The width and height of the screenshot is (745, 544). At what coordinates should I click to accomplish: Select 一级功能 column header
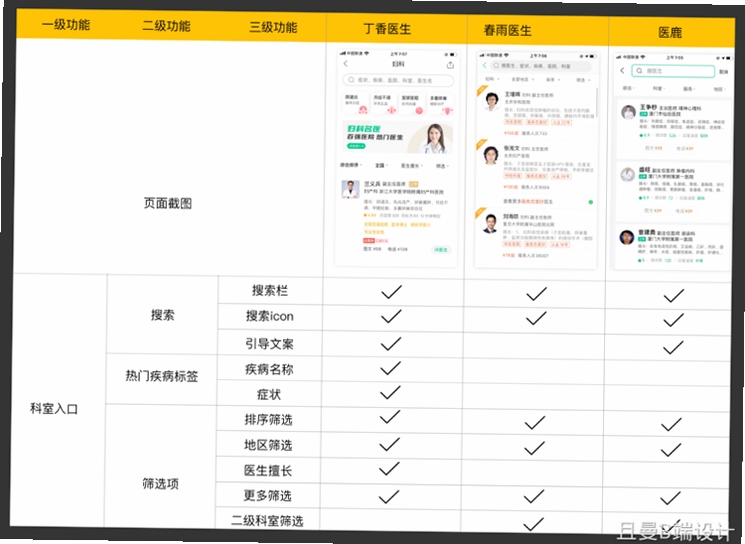coord(66,25)
